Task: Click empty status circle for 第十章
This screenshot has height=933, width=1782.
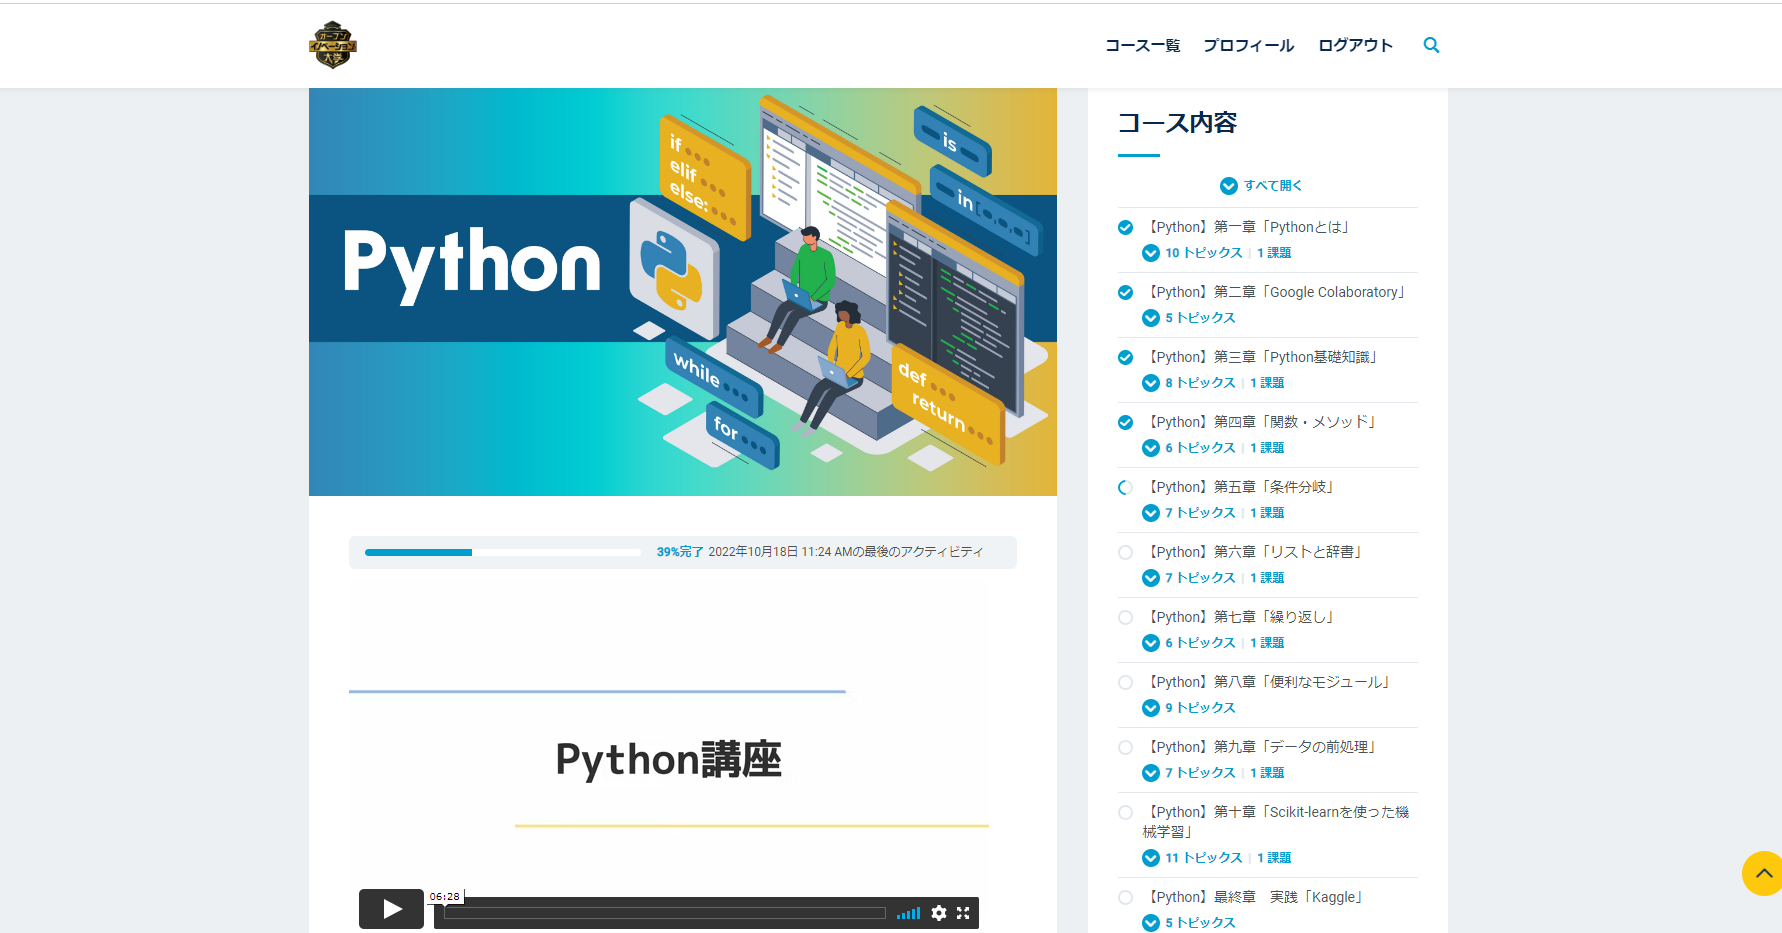Action: [x=1125, y=812]
